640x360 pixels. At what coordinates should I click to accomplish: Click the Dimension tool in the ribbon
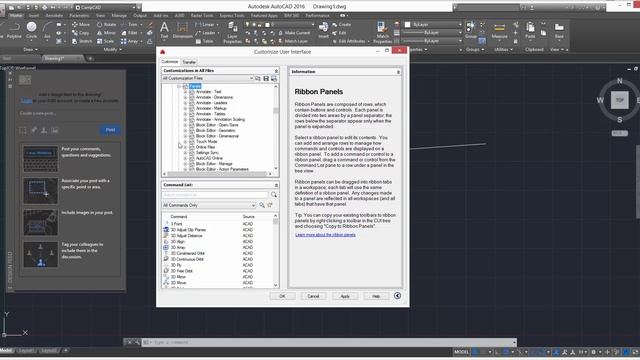click(x=182, y=30)
